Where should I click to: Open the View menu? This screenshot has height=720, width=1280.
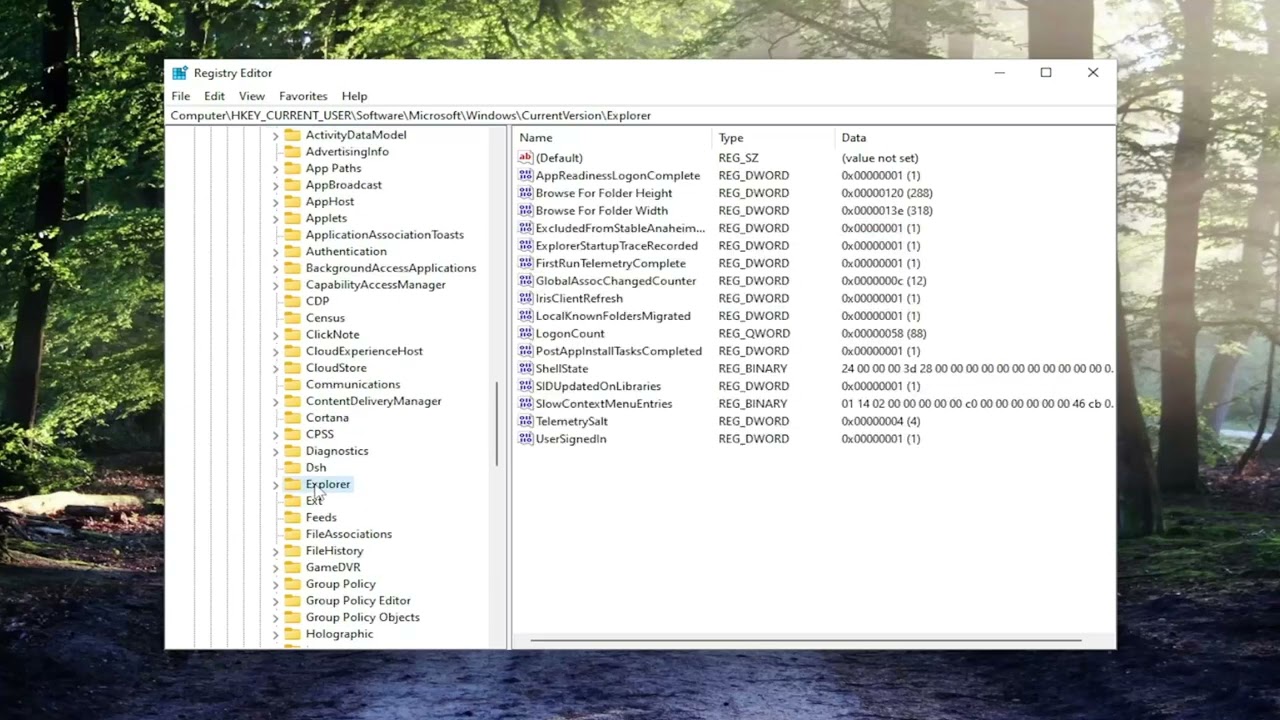pyautogui.click(x=252, y=96)
